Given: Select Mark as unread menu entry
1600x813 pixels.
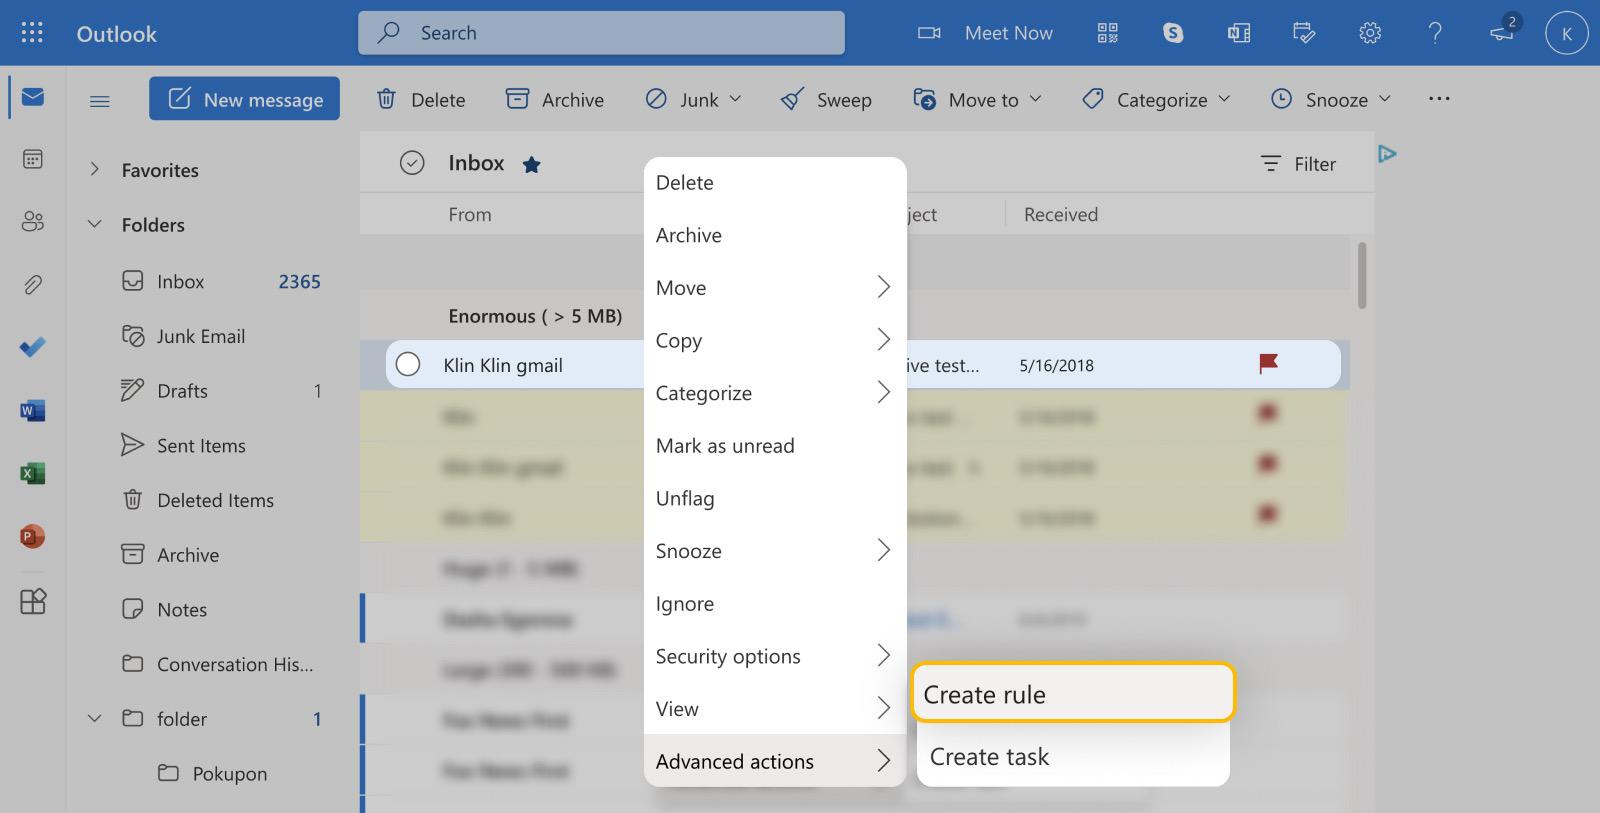Looking at the screenshot, I should tap(725, 446).
